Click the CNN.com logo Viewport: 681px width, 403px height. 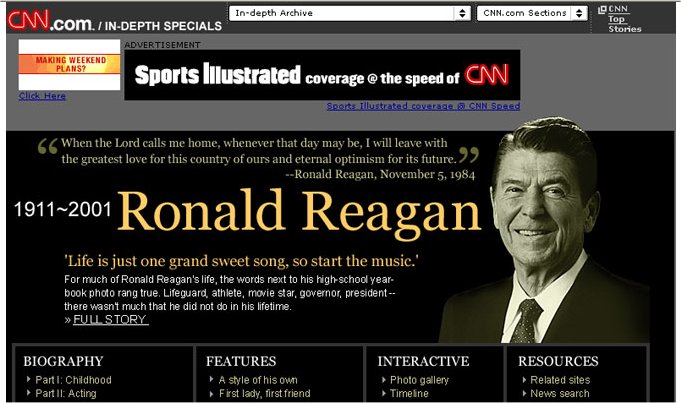coord(50,18)
